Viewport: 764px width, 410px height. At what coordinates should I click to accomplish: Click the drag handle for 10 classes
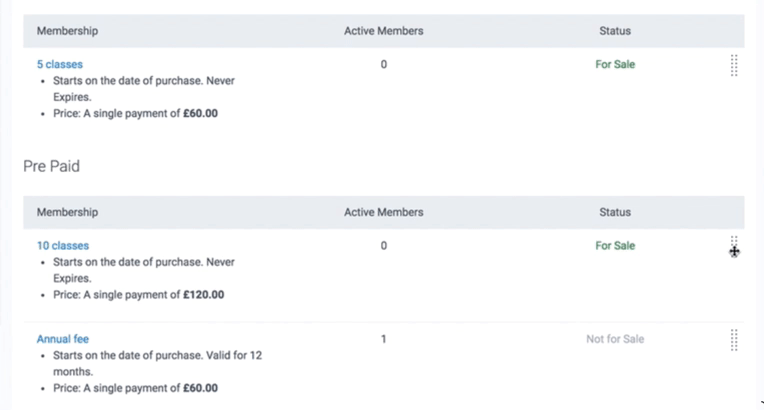(x=734, y=246)
